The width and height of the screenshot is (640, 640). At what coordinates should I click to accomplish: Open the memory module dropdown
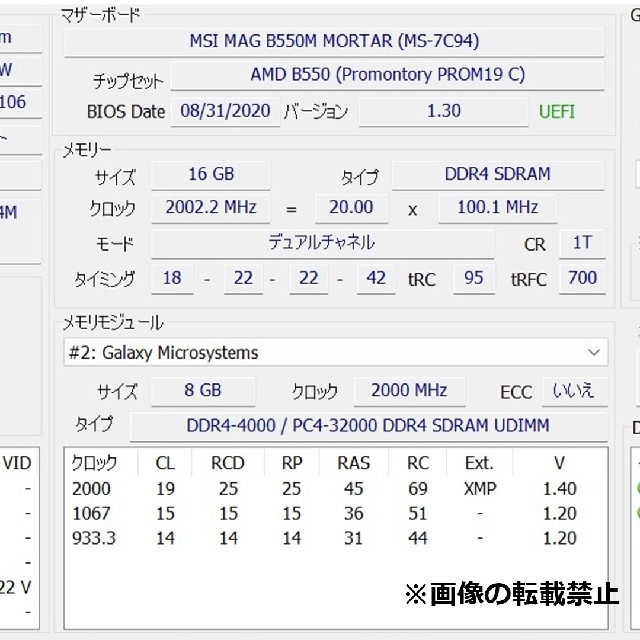click(336, 352)
